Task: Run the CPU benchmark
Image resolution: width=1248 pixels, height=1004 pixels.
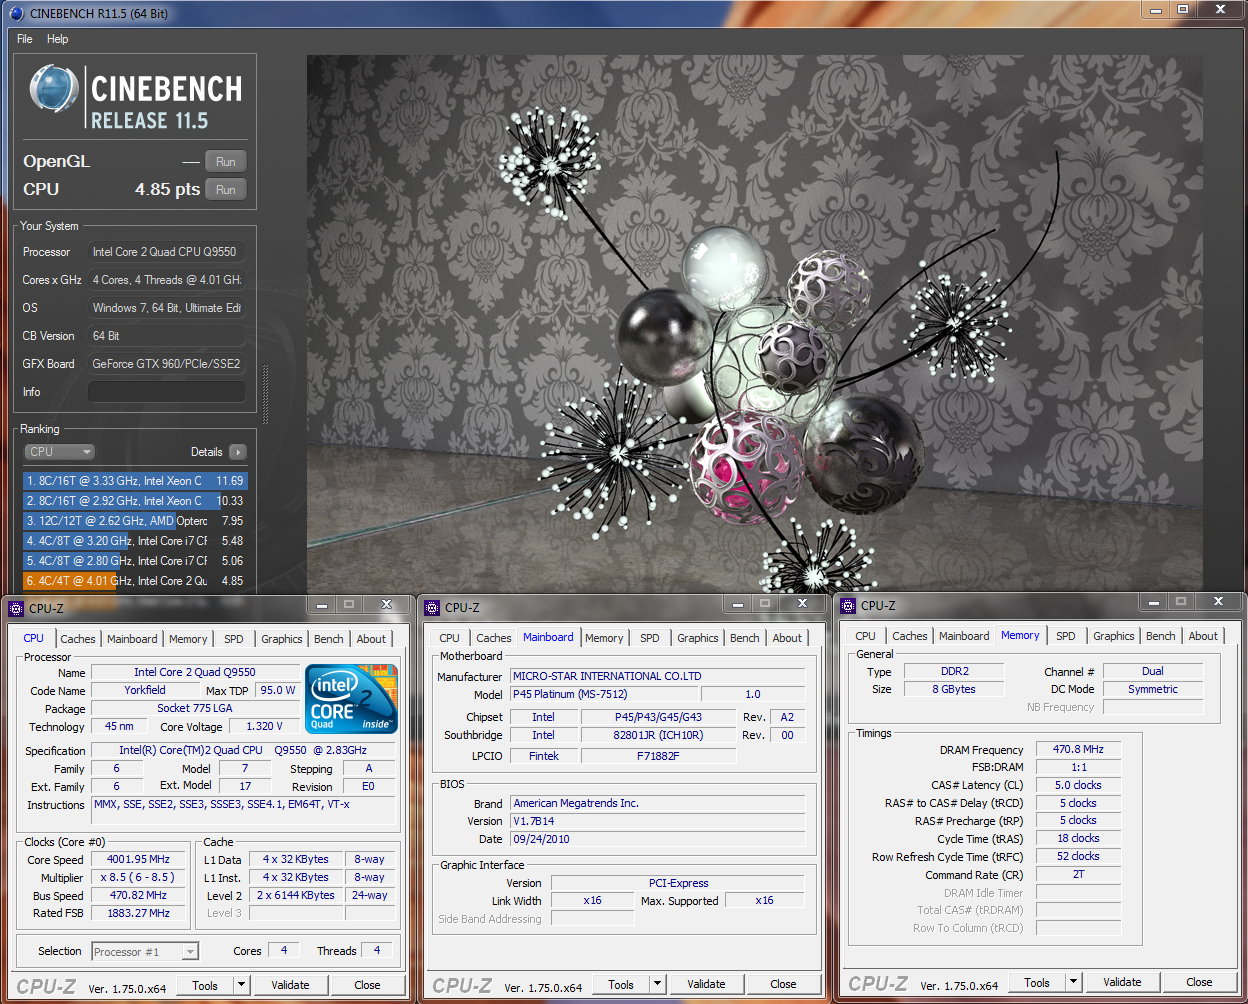Action: 226,190
